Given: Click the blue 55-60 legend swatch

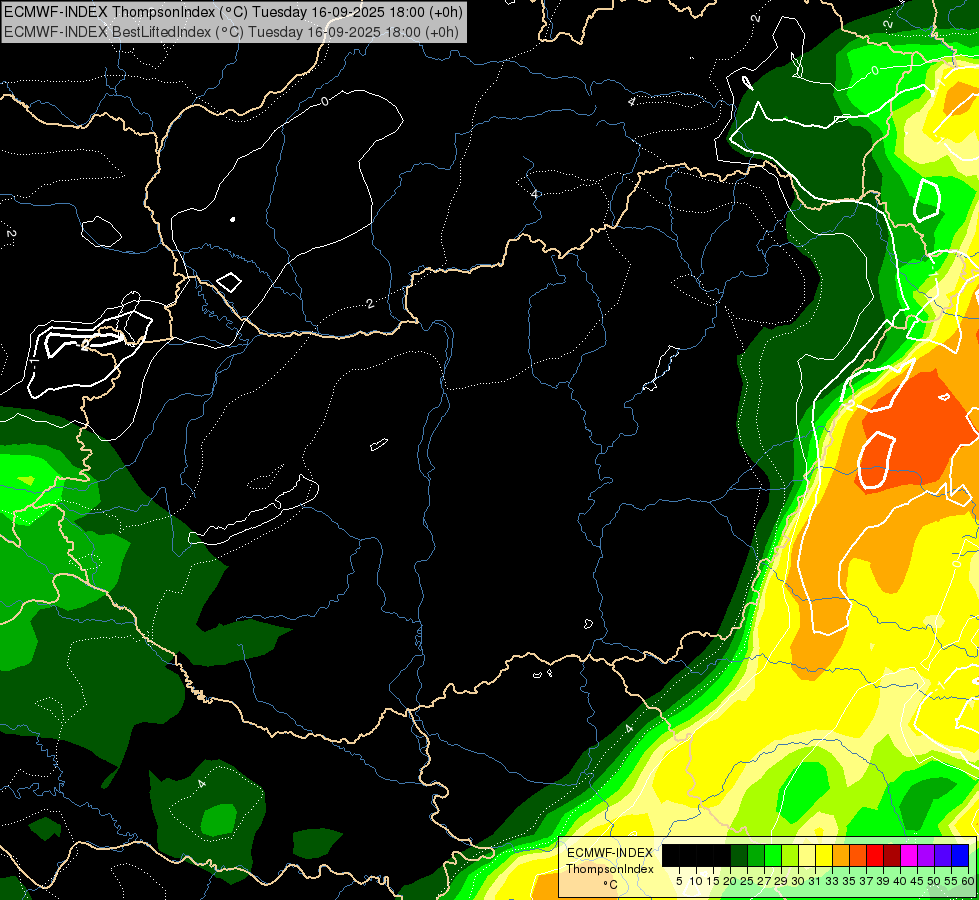Looking at the screenshot, I should pyautogui.click(x=960, y=855).
